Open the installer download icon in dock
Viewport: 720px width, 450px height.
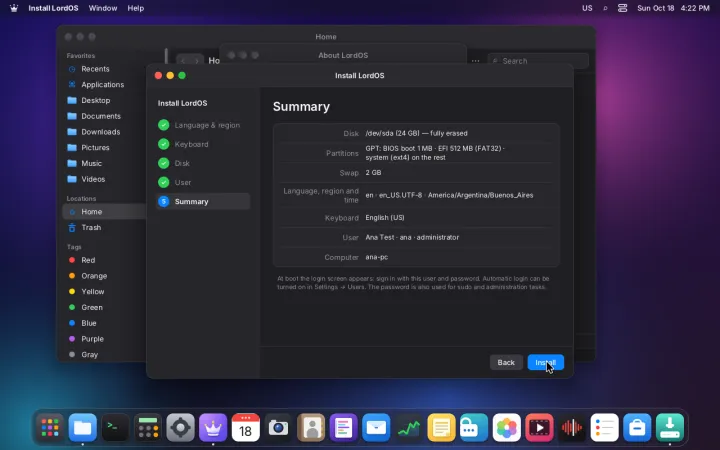[x=669, y=428]
